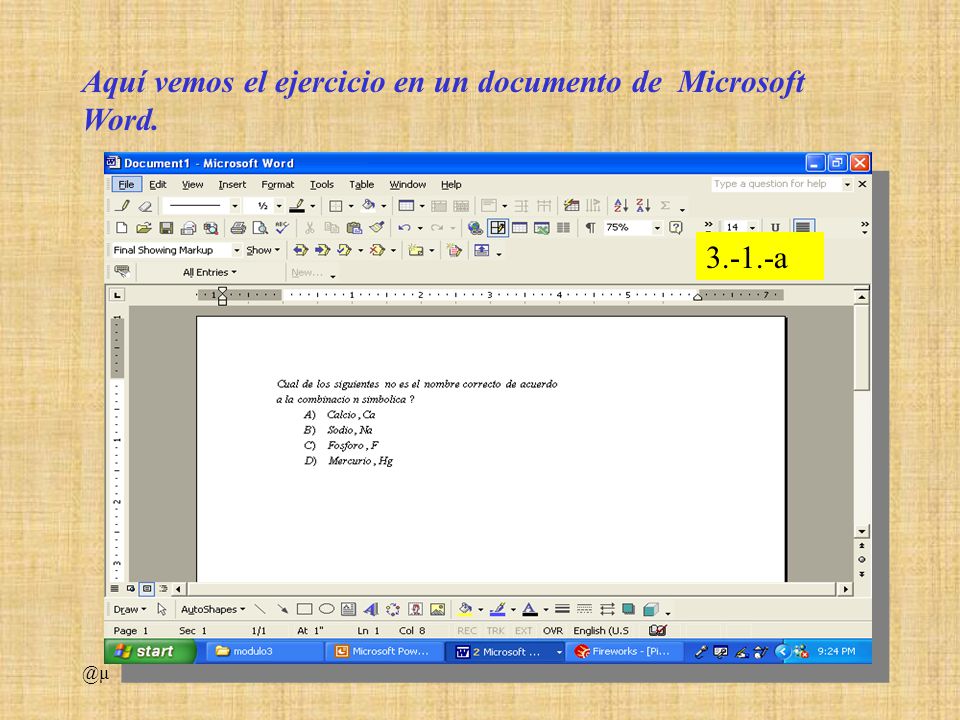Viewport: 960px width, 720px height.
Task: Click the Print icon
Action: (238, 228)
